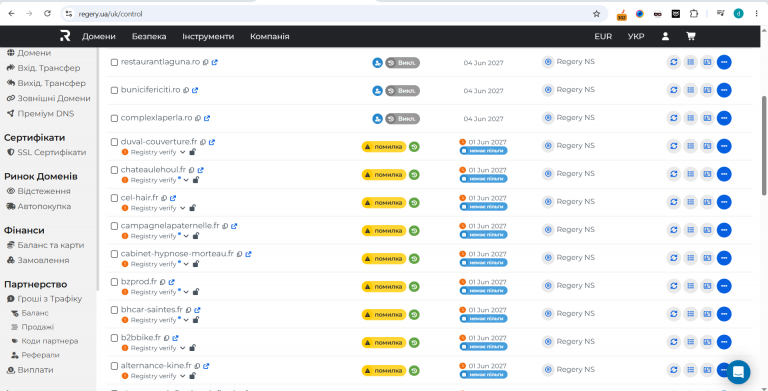Bookmark this page with the star icon
The image size is (768, 391).
596,14
